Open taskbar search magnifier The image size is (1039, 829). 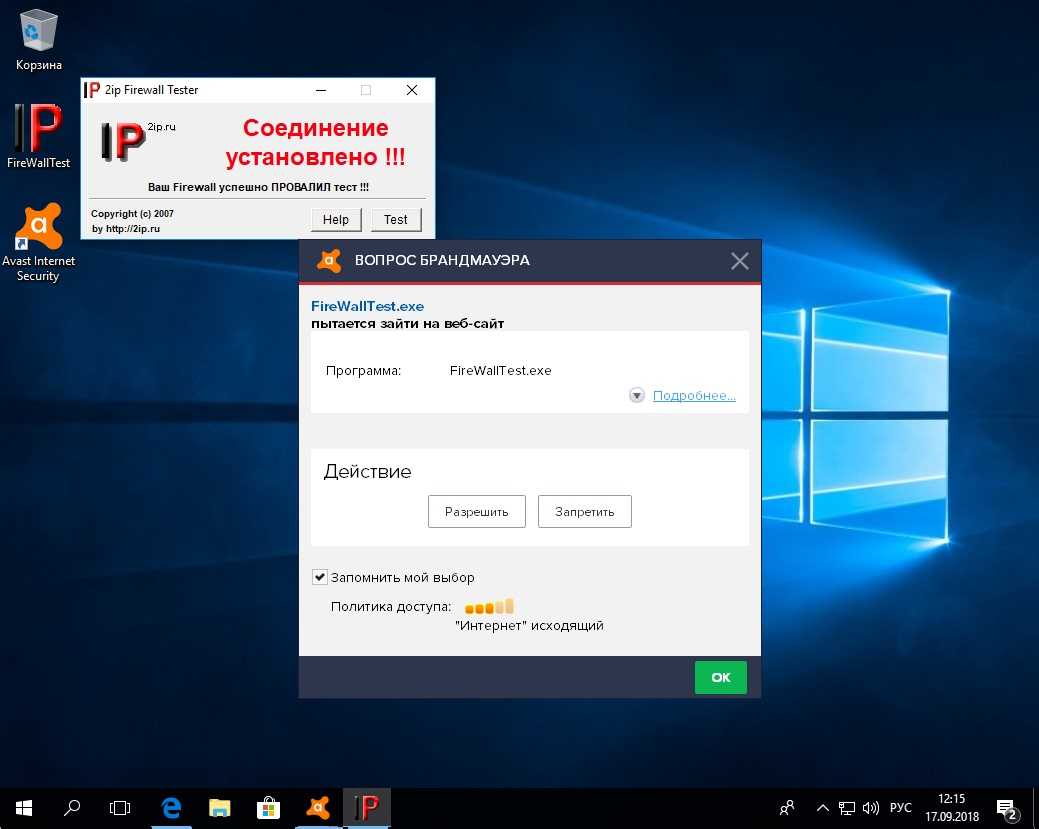point(72,808)
